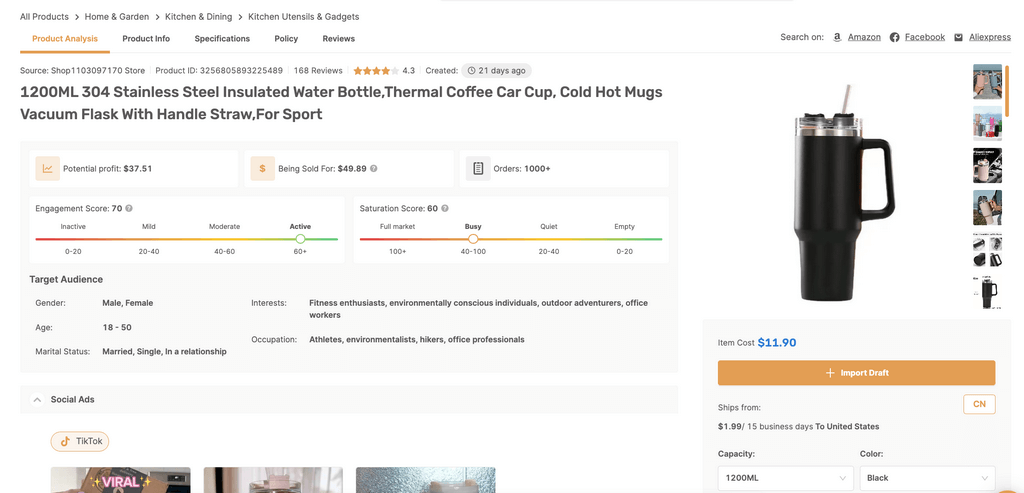The width and height of the screenshot is (1024, 493).
Task: Open the Product Analysis tab
Action: 65,39
